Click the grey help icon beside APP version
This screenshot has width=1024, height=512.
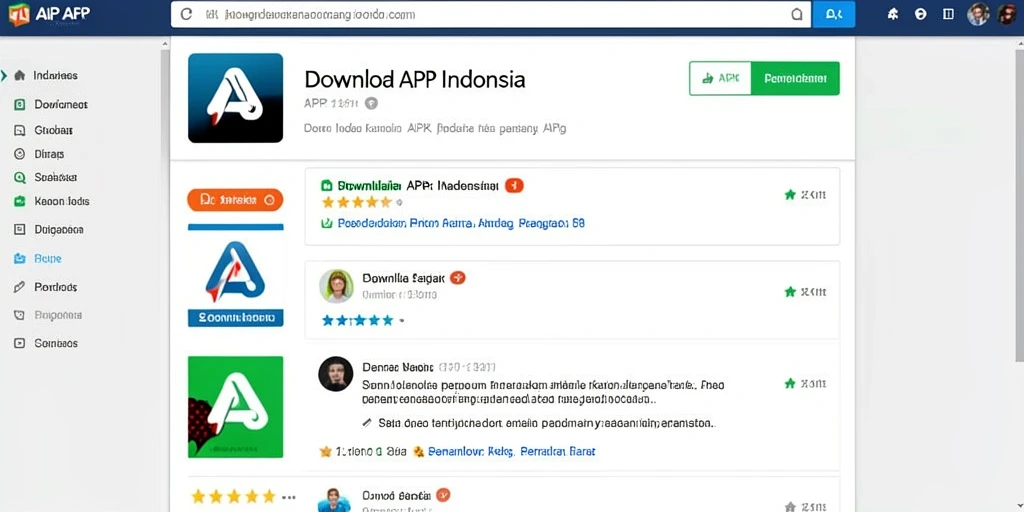(x=371, y=103)
